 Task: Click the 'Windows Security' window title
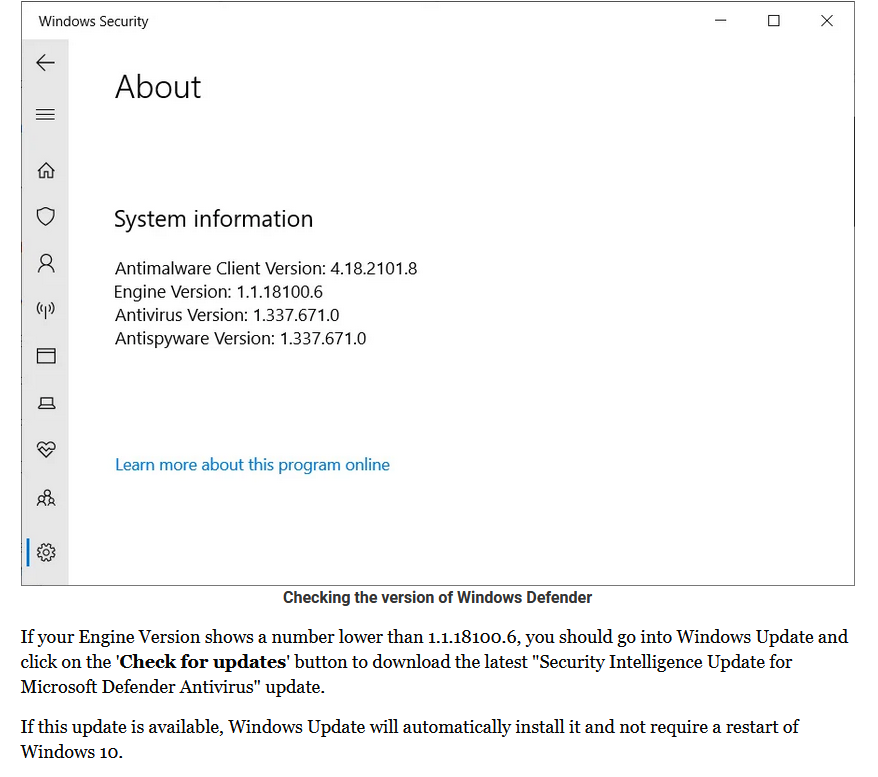94,21
